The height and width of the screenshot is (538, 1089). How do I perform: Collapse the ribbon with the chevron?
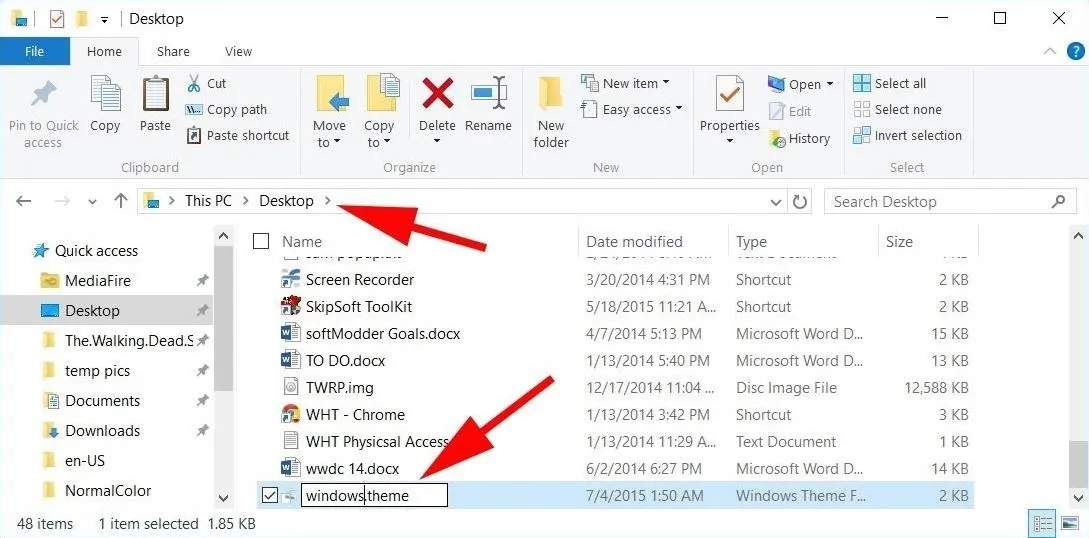click(1049, 51)
